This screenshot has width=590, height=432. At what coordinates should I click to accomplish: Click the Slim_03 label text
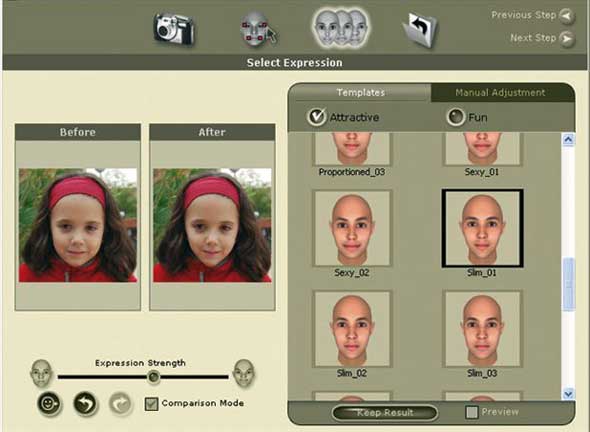[482, 373]
